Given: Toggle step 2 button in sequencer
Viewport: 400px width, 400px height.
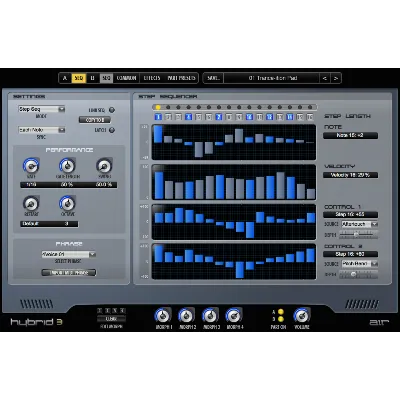Looking at the screenshot, I should point(168,117).
